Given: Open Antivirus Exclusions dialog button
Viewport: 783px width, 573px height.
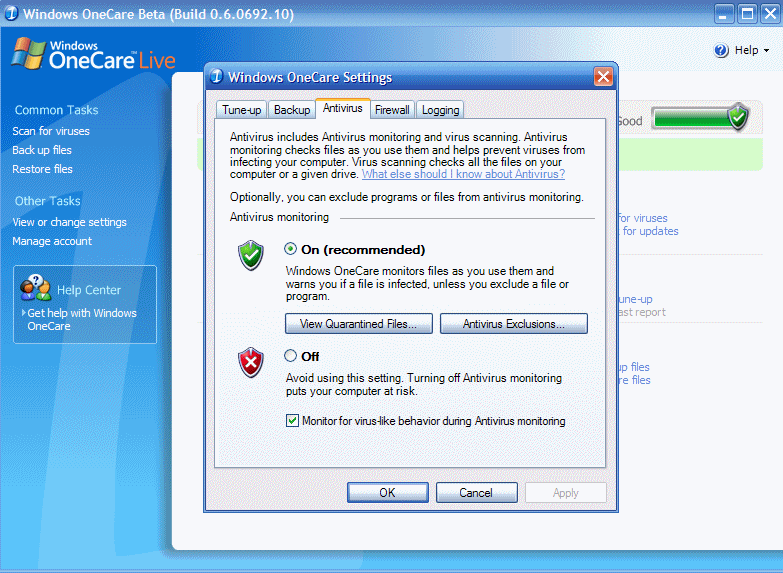Looking at the screenshot, I should [514, 324].
